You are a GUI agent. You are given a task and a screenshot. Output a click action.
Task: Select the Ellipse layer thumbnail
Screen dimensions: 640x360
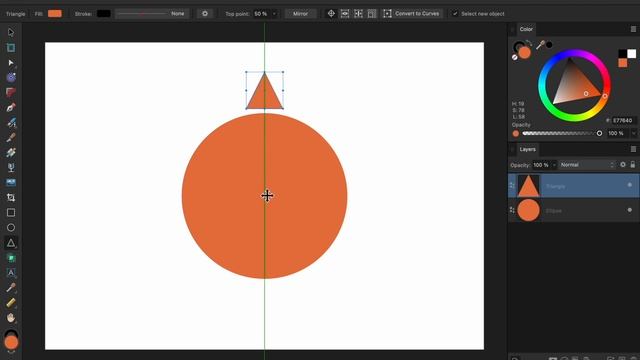[529, 210]
